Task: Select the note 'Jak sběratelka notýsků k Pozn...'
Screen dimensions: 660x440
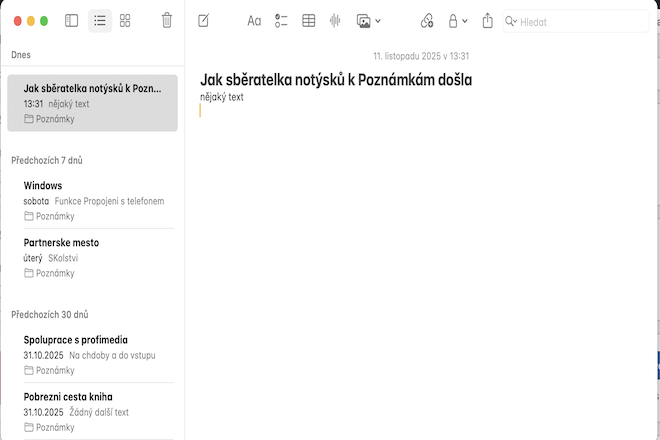Action: tap(93, 103)
